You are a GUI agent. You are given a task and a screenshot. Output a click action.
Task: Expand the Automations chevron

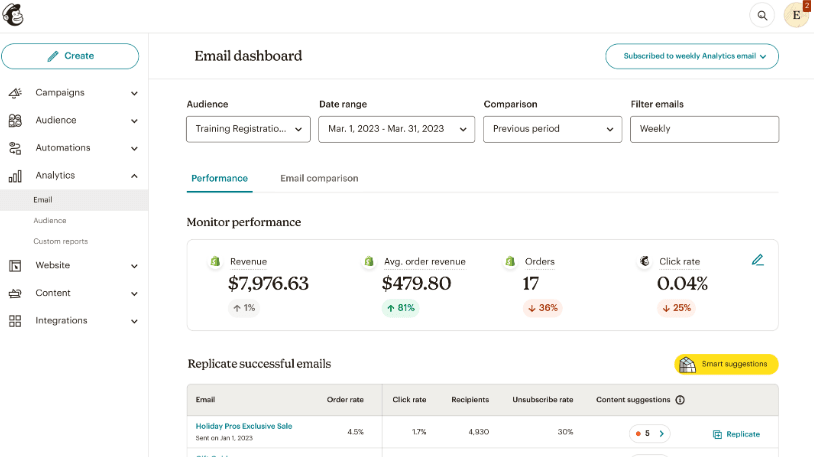tap(134, 149)
